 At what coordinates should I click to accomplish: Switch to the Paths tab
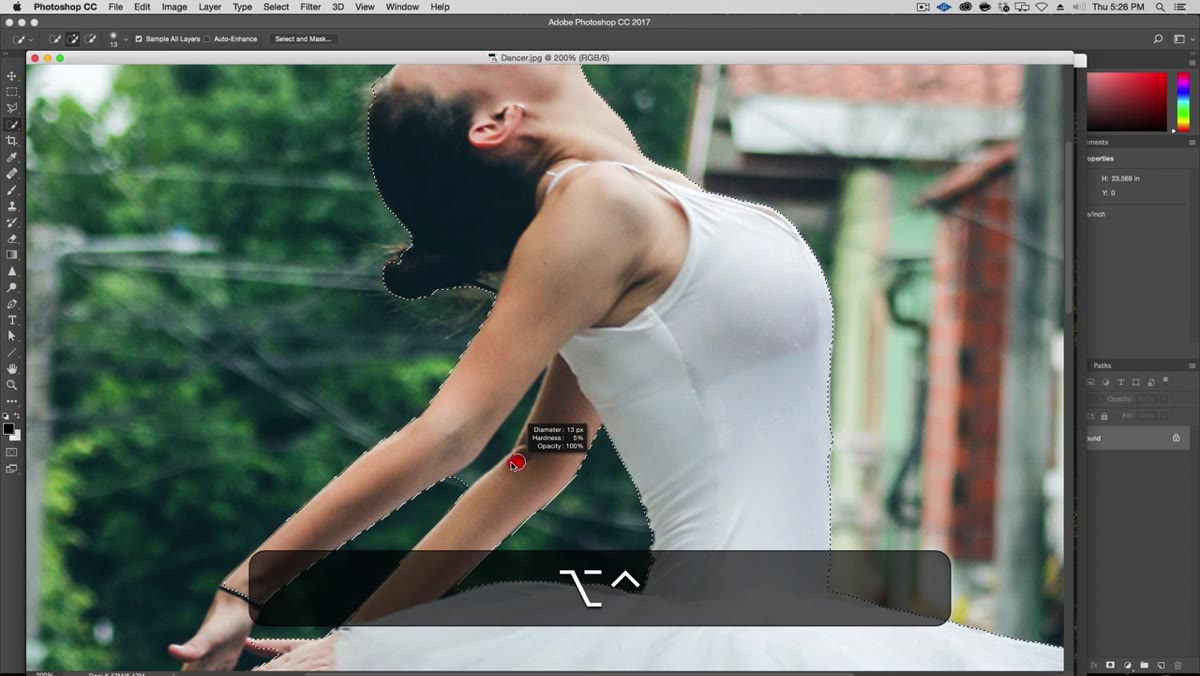click(1102, 365)
